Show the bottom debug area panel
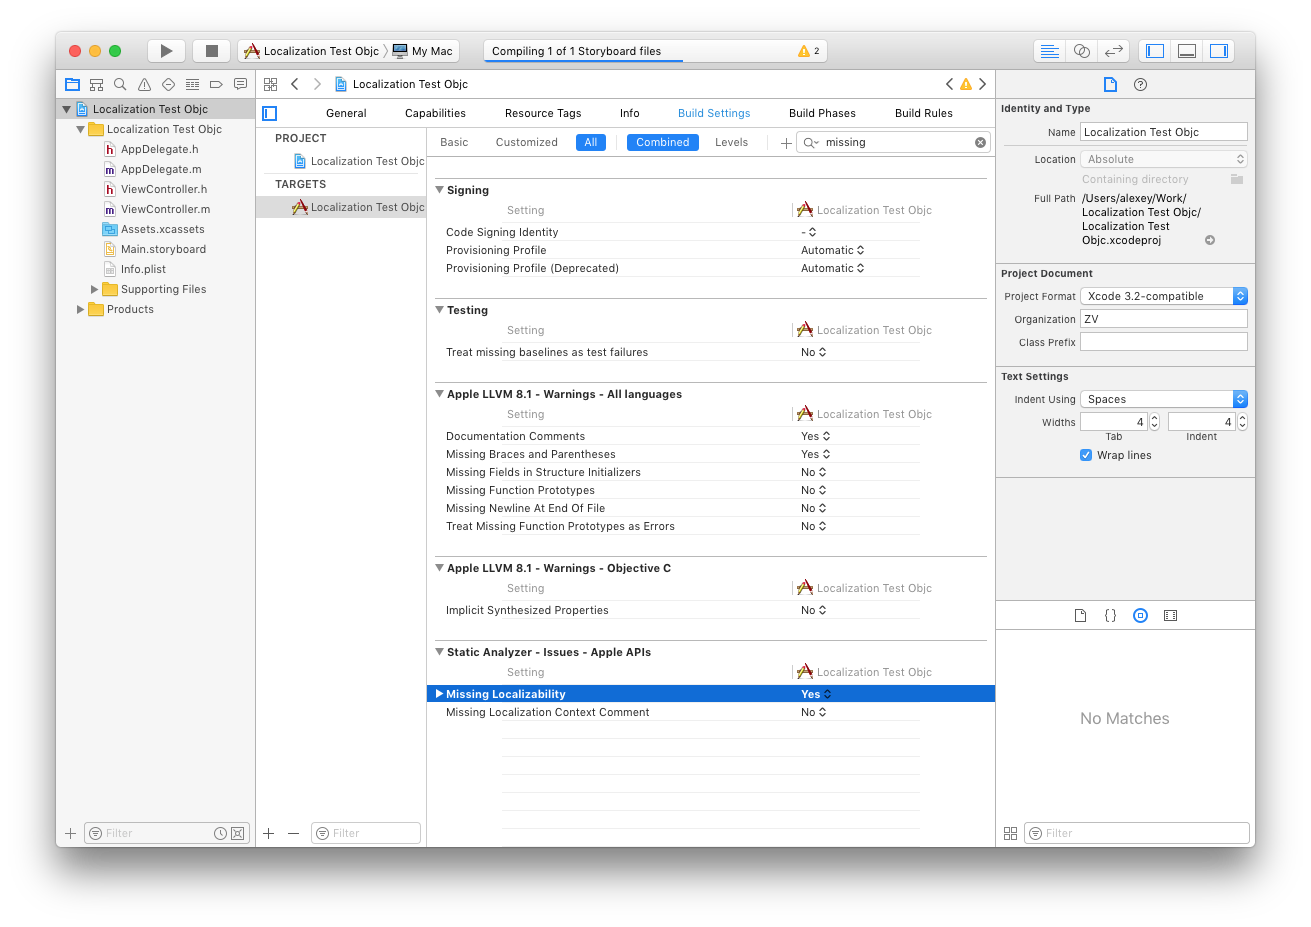 pyautogui.click(x=1186, y=50)
